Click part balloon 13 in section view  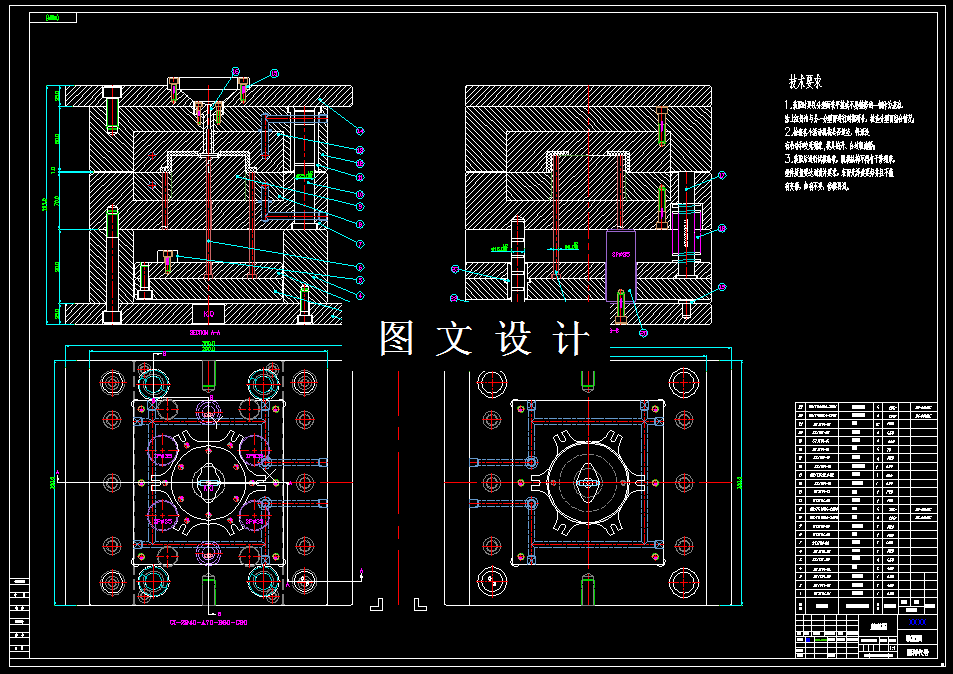click(360, 150)
